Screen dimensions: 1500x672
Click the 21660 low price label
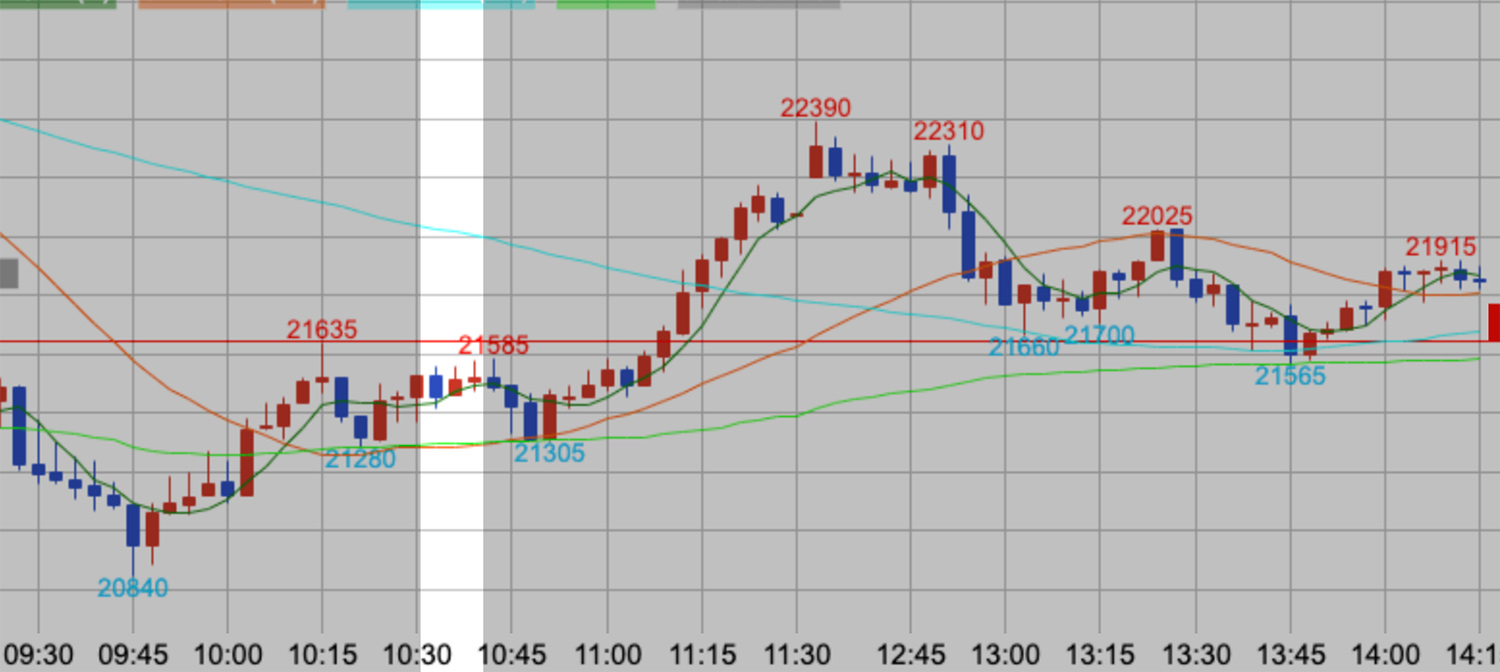click(1023, 347)
